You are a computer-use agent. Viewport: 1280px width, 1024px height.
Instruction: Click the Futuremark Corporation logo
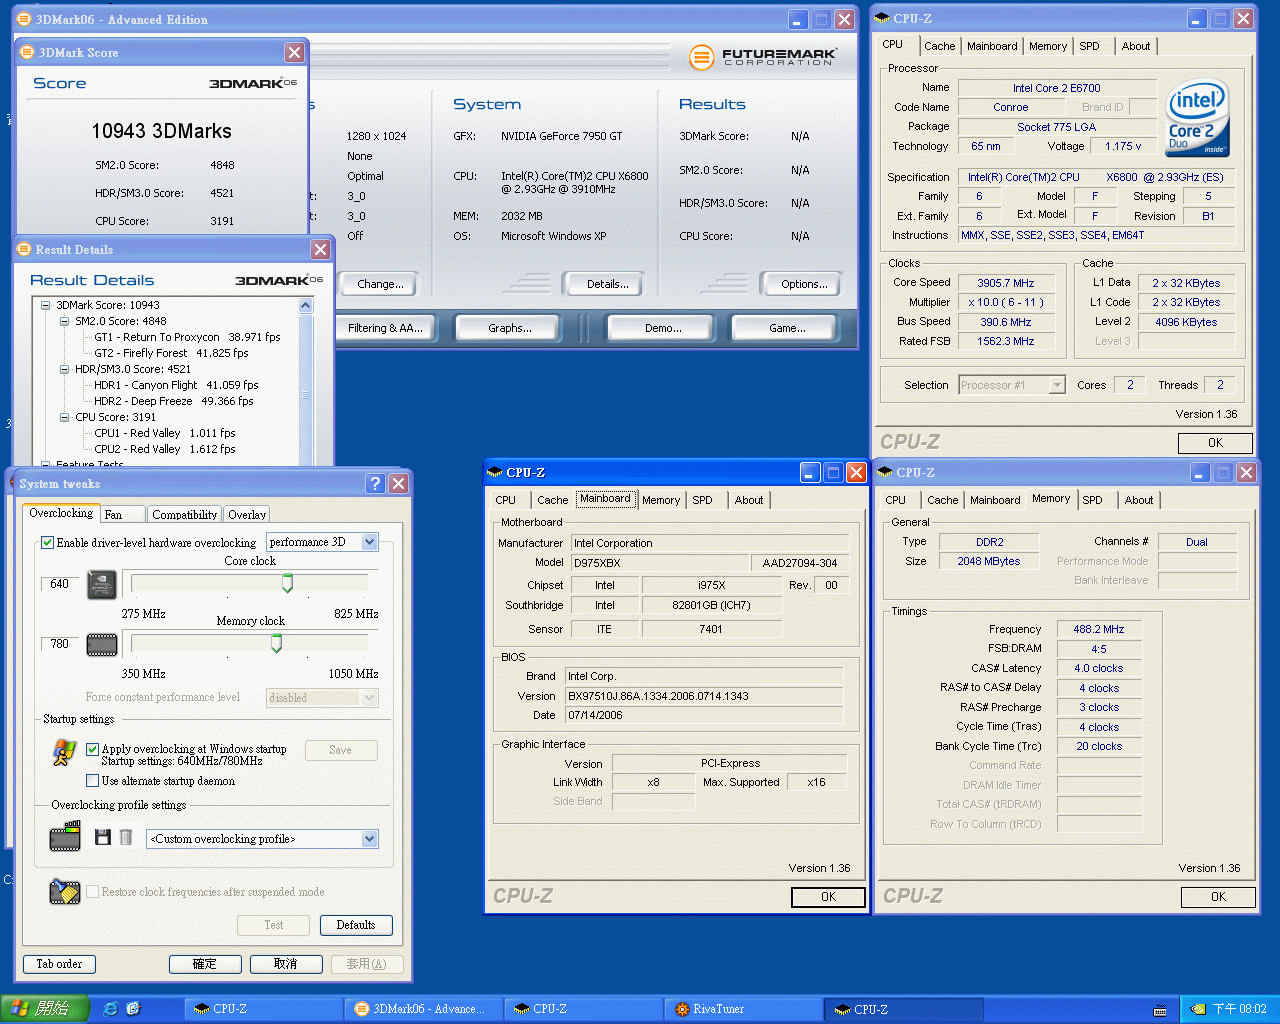click(x=763, y=57)
